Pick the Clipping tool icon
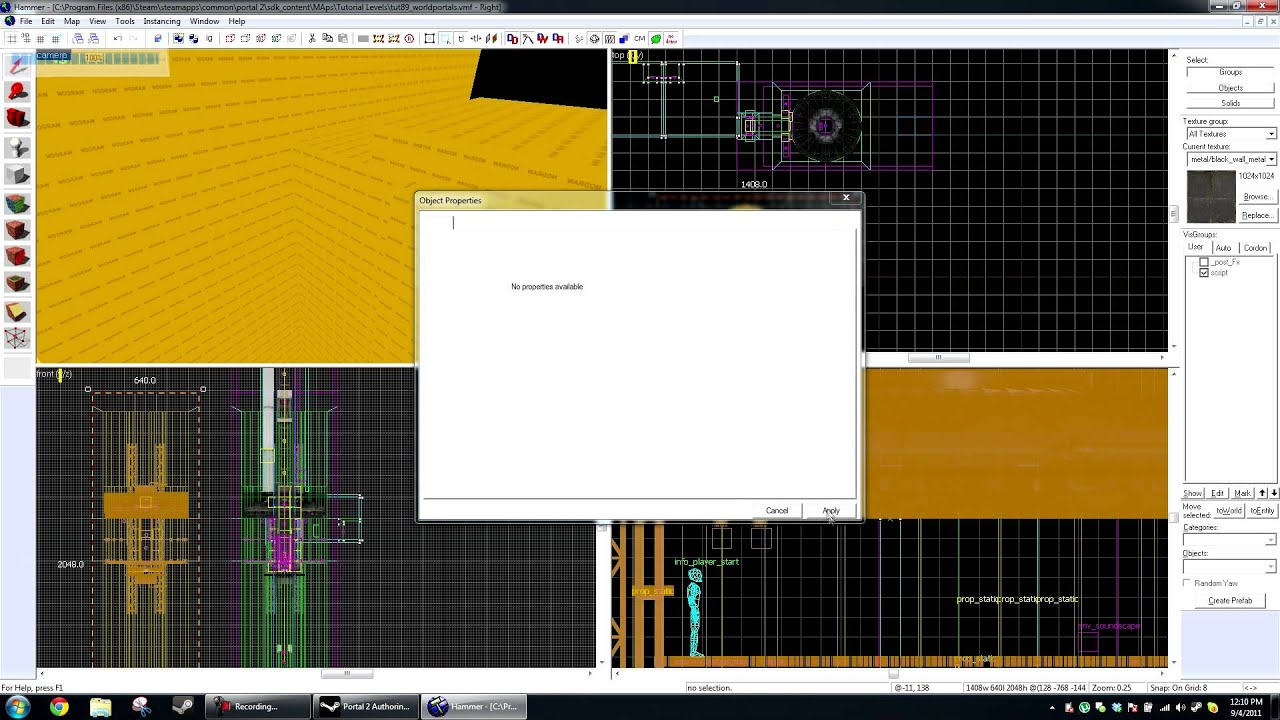Viewport: 1280px width, 720px height. coord(17,312)
